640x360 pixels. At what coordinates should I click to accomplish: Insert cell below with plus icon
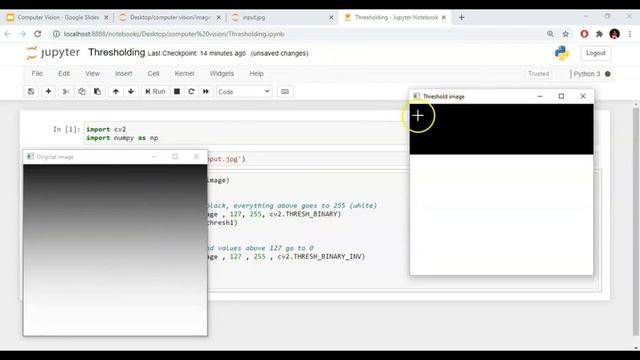pos(48,91)
